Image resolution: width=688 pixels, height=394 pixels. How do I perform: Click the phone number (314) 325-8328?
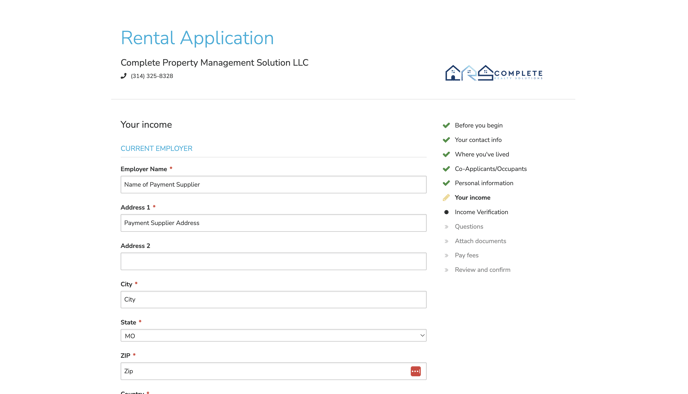[x=152, y=76]
